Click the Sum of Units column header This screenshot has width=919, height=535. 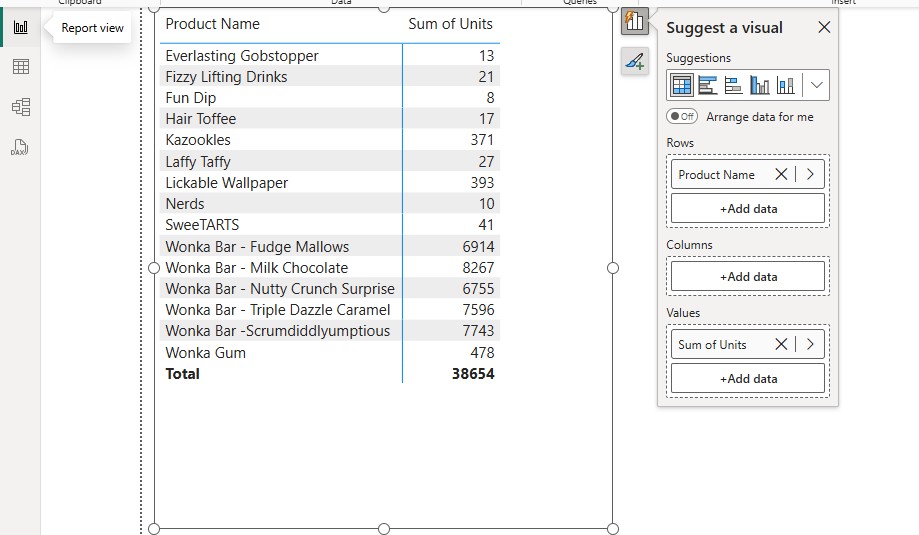click(450, 24)
